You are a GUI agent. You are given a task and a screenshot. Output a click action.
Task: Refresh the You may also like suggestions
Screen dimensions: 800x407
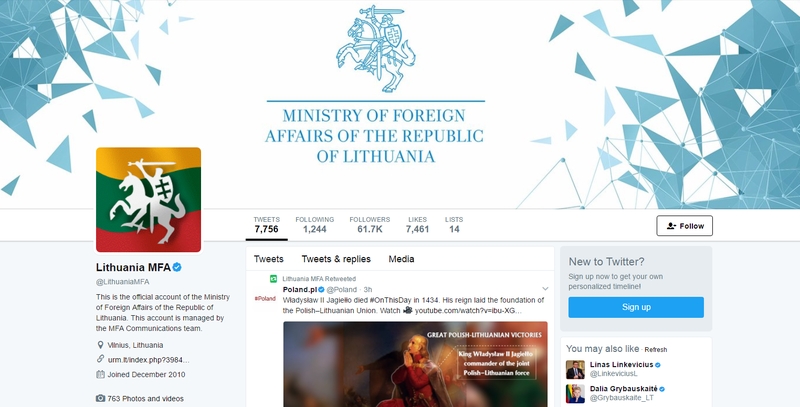[x=655, y=350]
